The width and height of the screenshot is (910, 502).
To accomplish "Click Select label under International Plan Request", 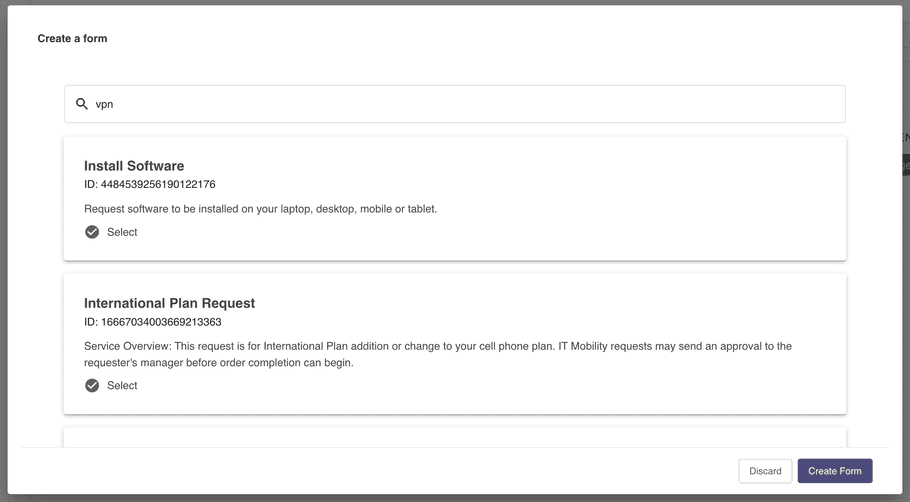I will pos(122,385).
